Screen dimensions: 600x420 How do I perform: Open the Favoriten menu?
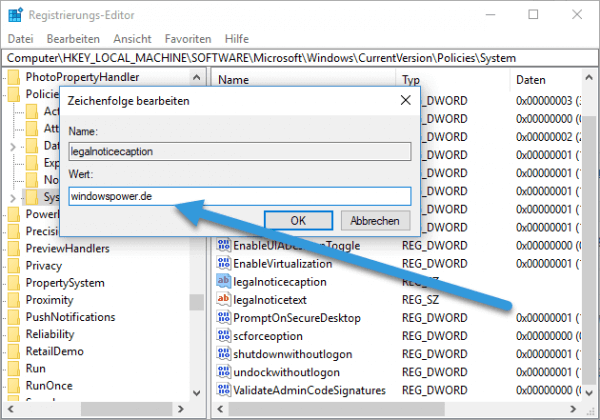(x=188, y=39)
